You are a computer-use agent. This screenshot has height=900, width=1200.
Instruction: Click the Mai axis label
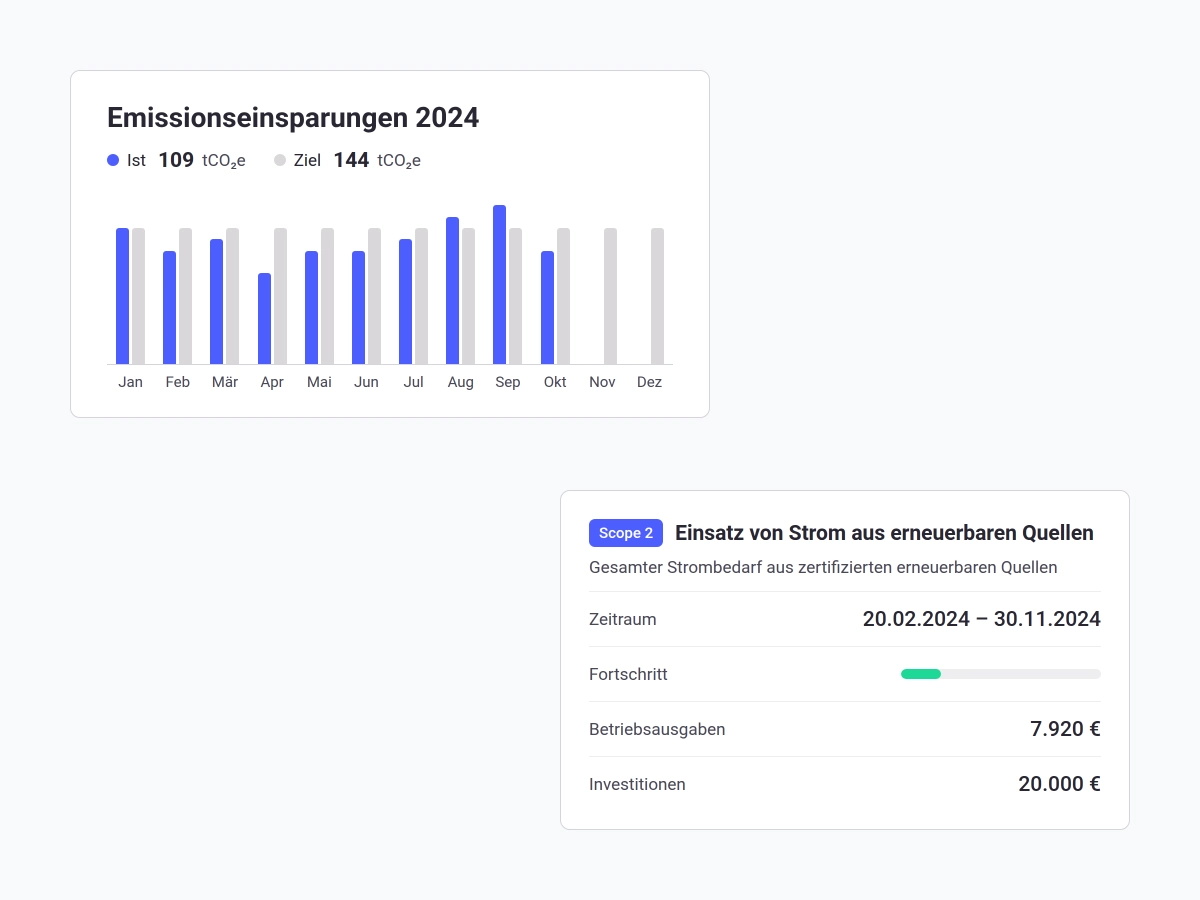click(319, 382)
